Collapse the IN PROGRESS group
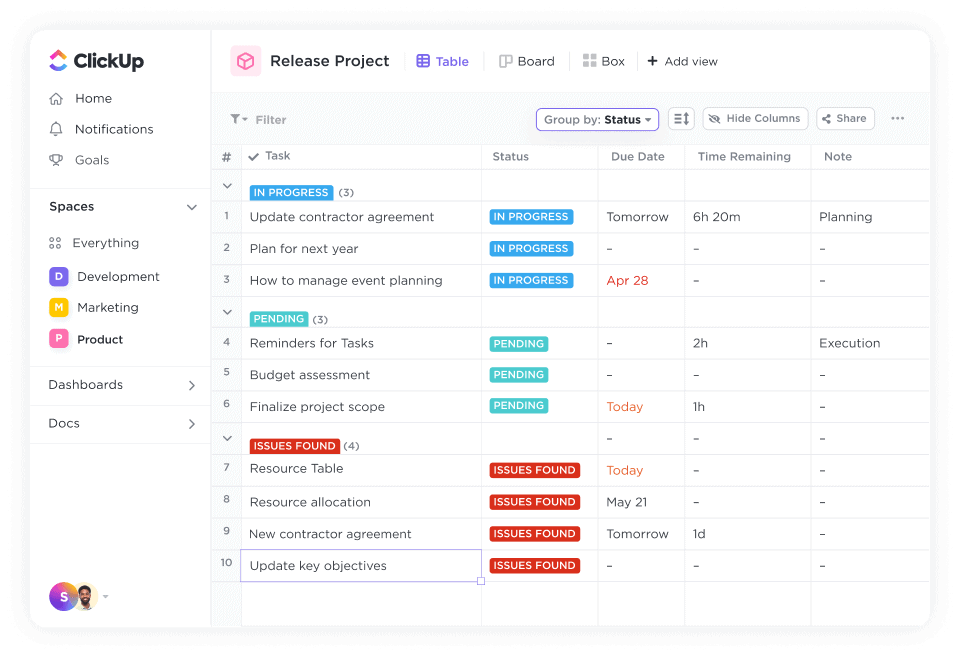 pos(227,186)
